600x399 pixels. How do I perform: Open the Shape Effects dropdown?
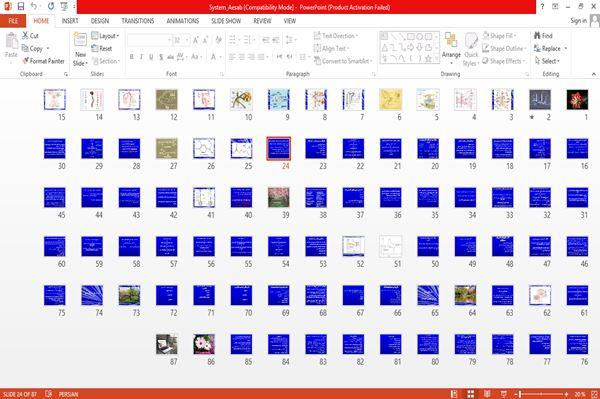[x=503, y=61]
